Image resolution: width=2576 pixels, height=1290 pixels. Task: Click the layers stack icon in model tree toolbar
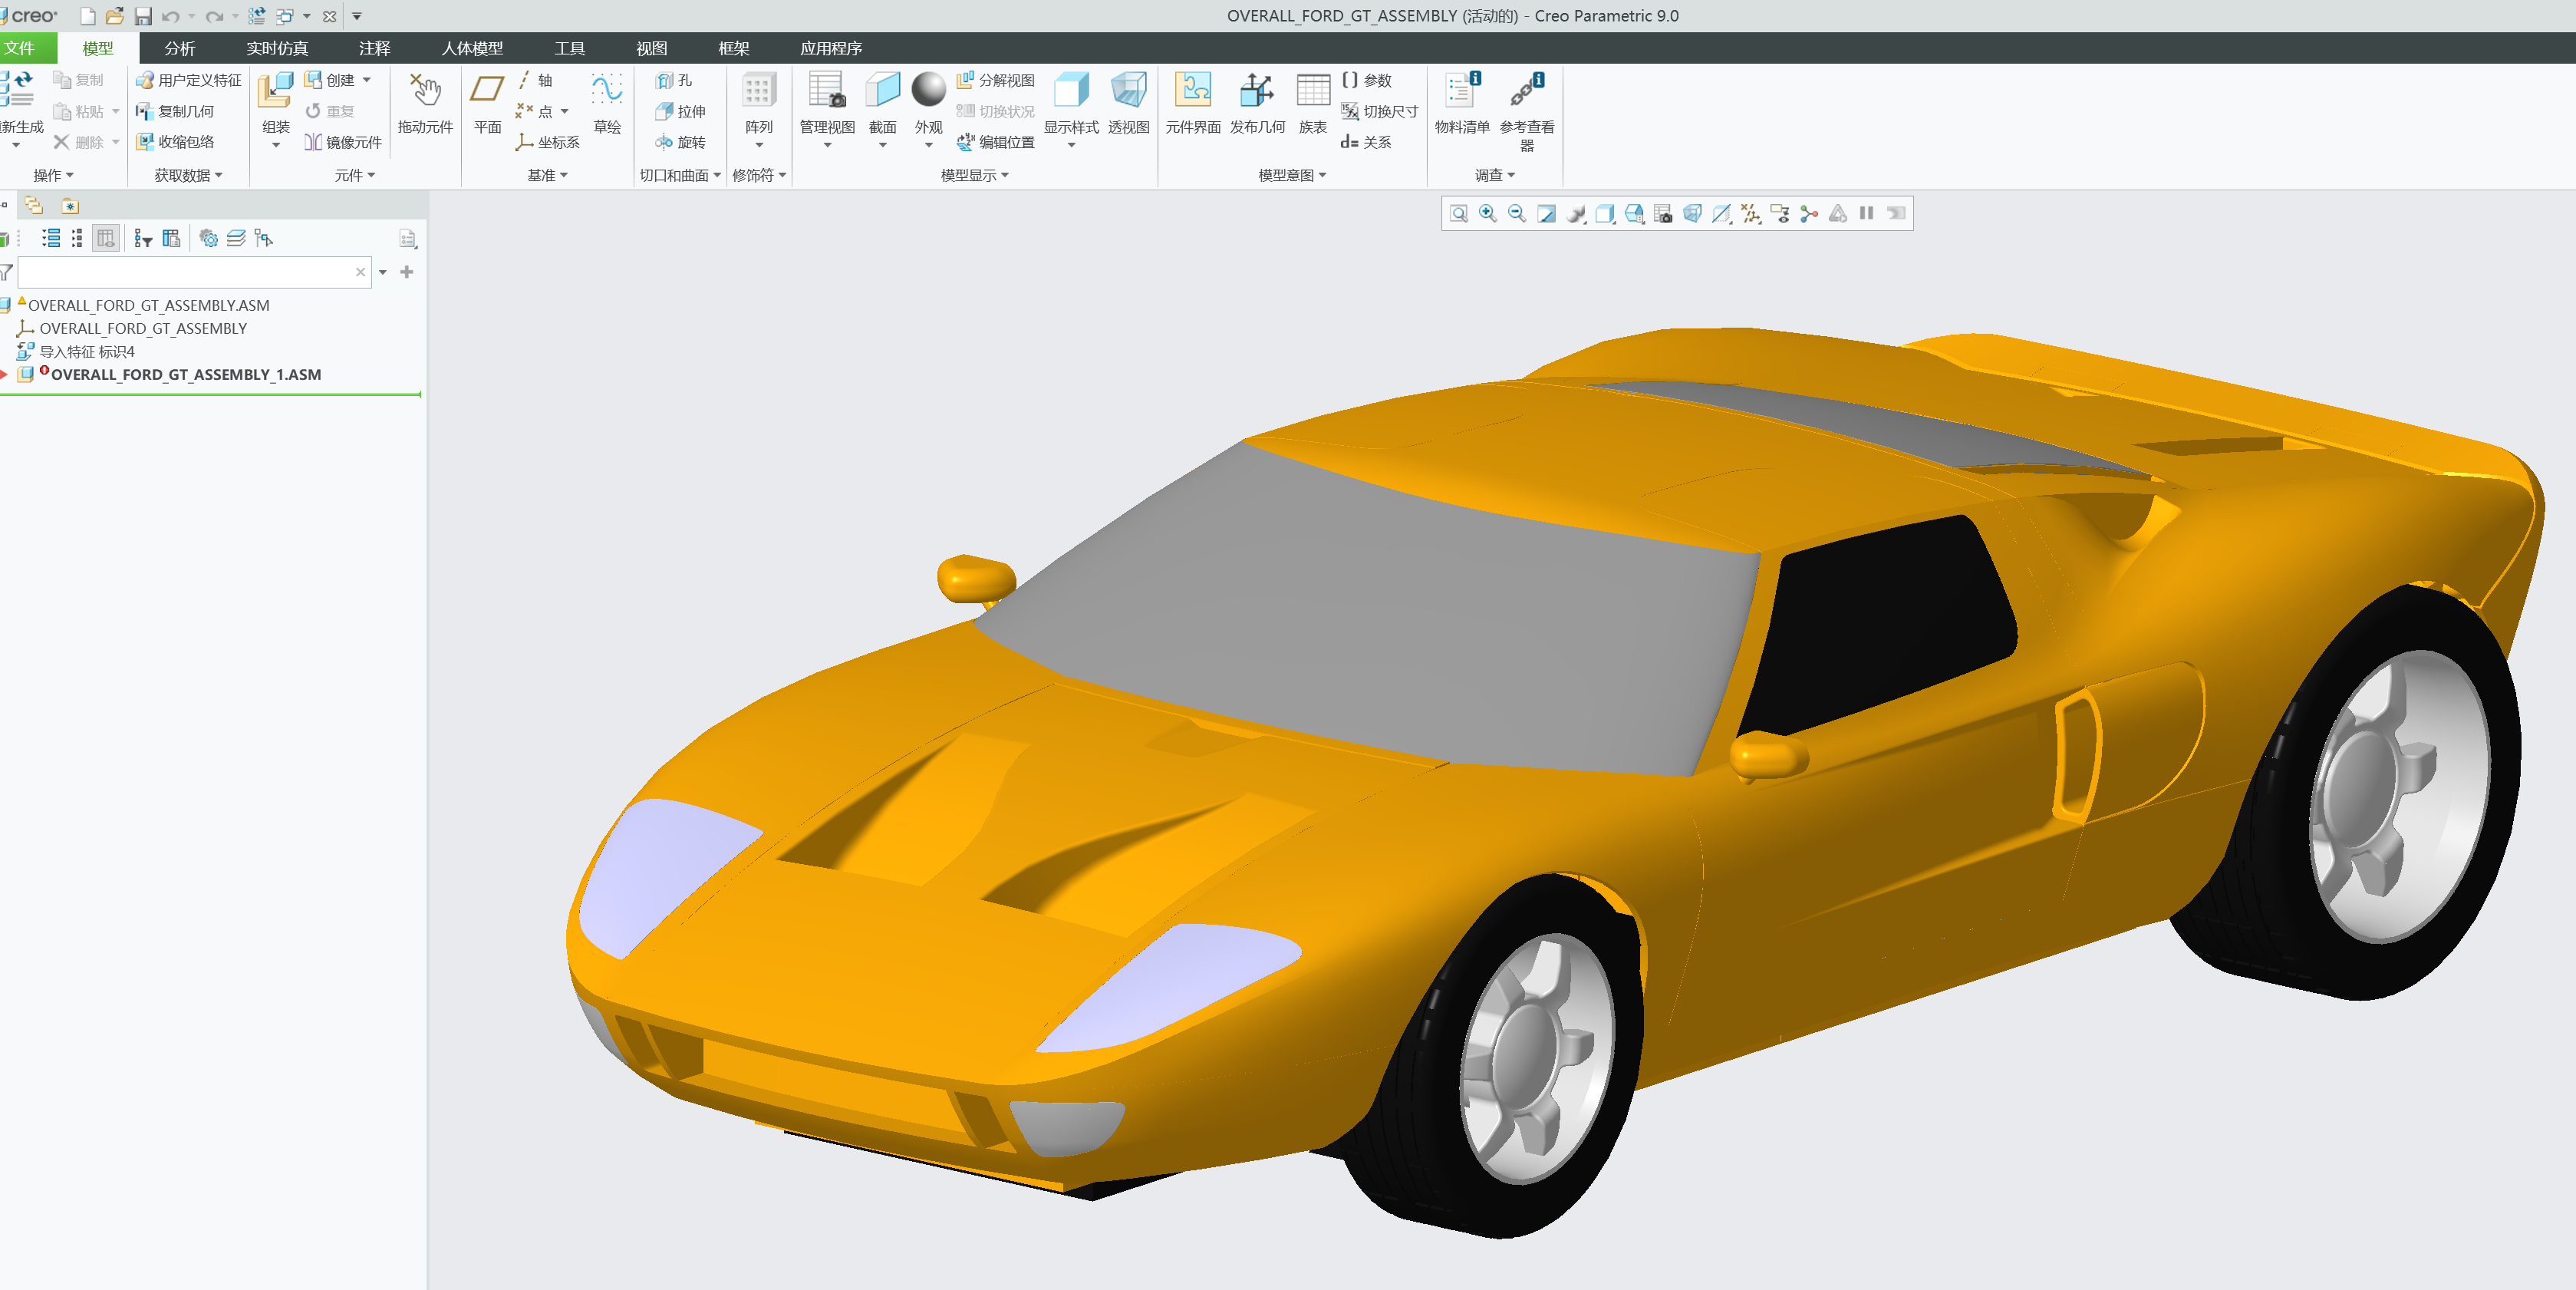click(x=236, y=238)
